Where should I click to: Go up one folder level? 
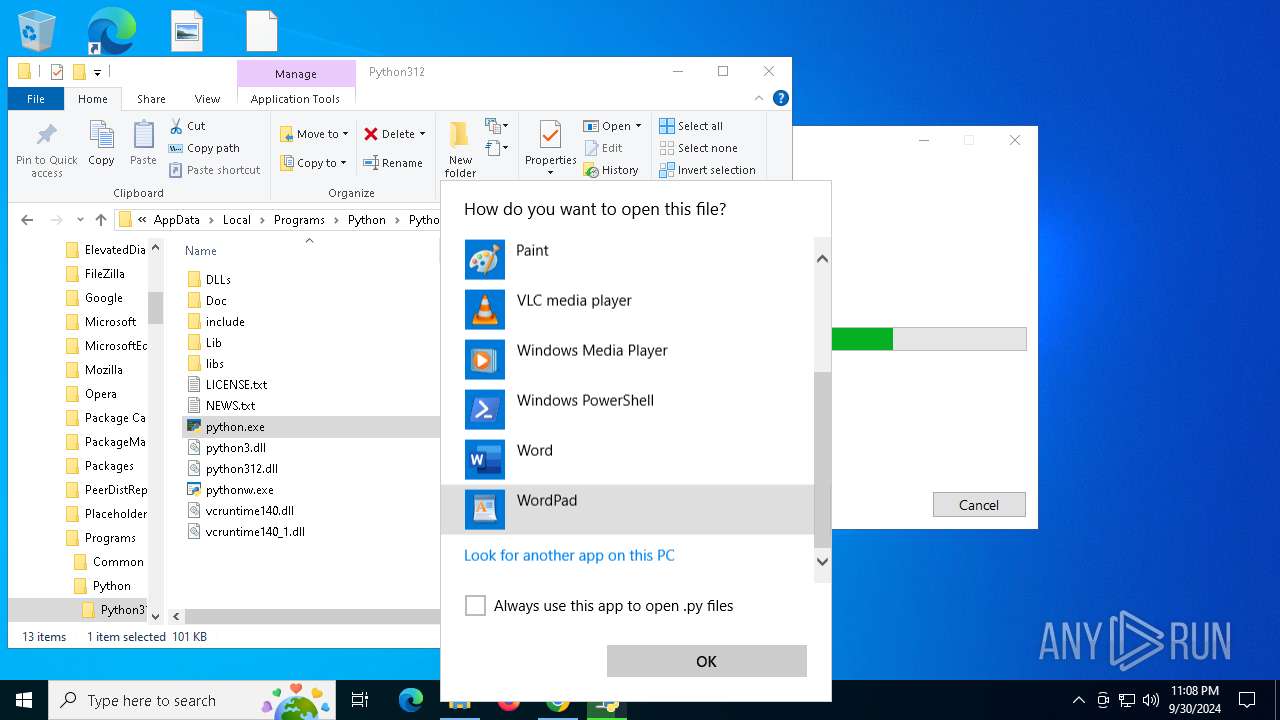coord(101,220)
